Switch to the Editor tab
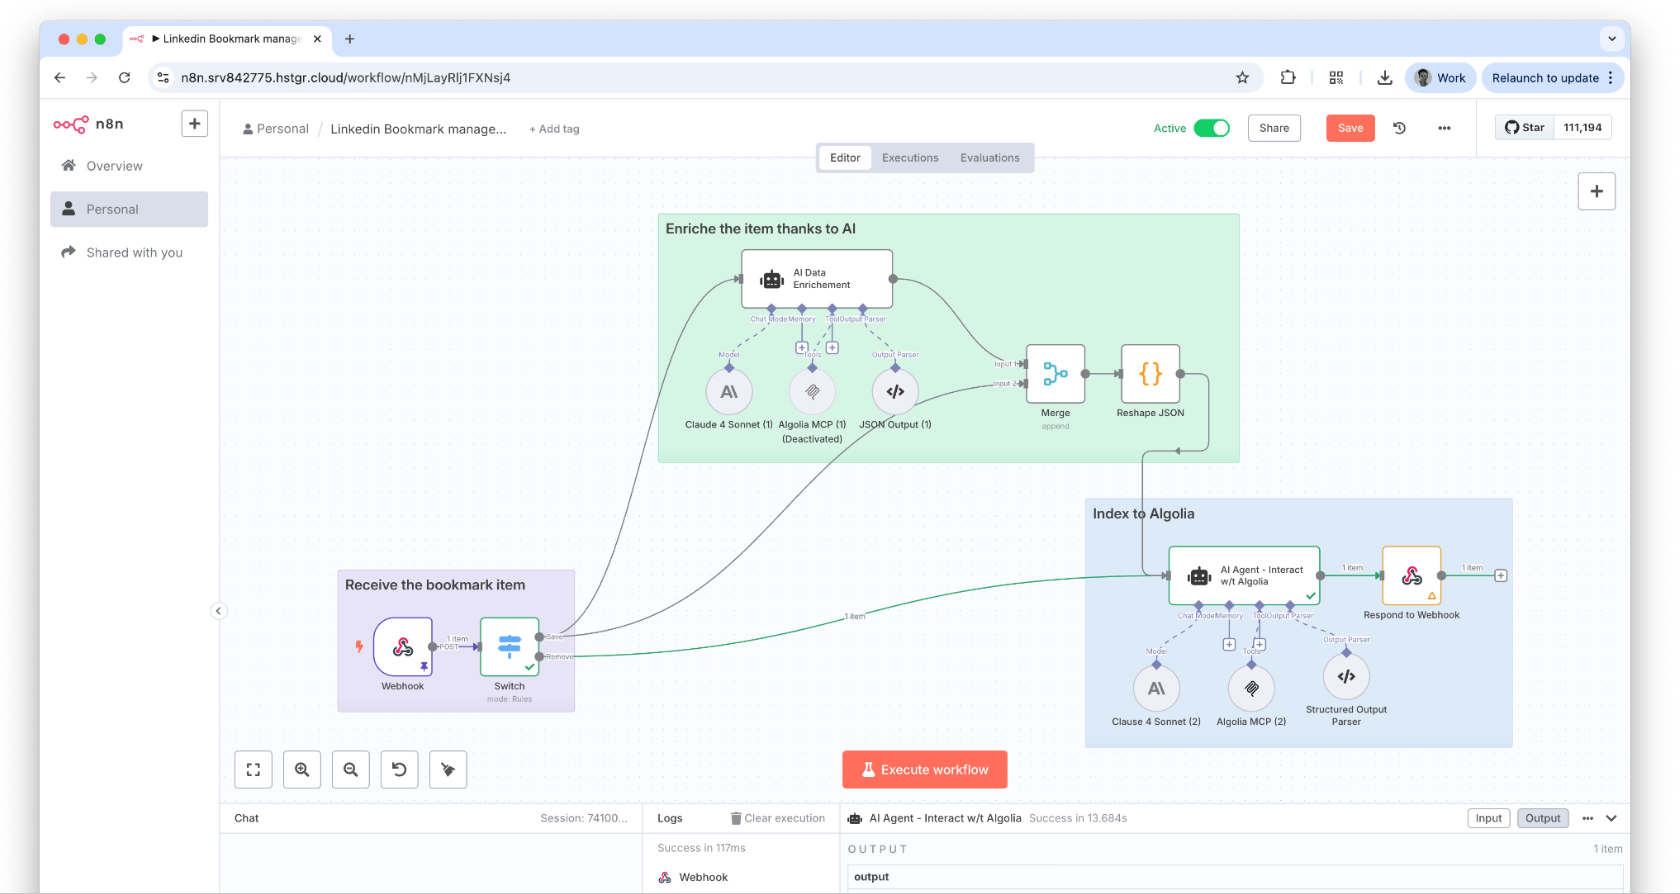 pos(845,158)
